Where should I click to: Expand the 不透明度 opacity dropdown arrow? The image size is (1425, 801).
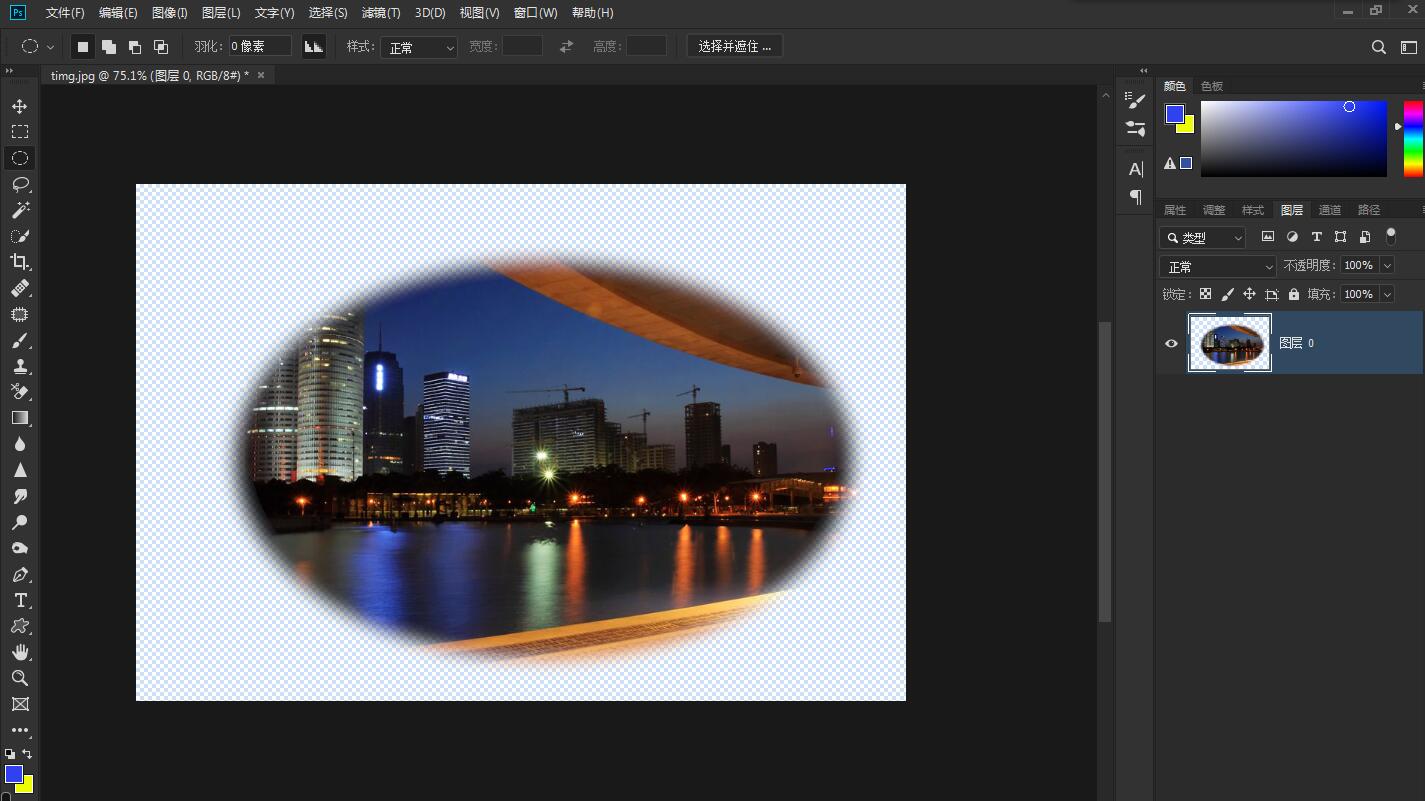pos(1387,265)
